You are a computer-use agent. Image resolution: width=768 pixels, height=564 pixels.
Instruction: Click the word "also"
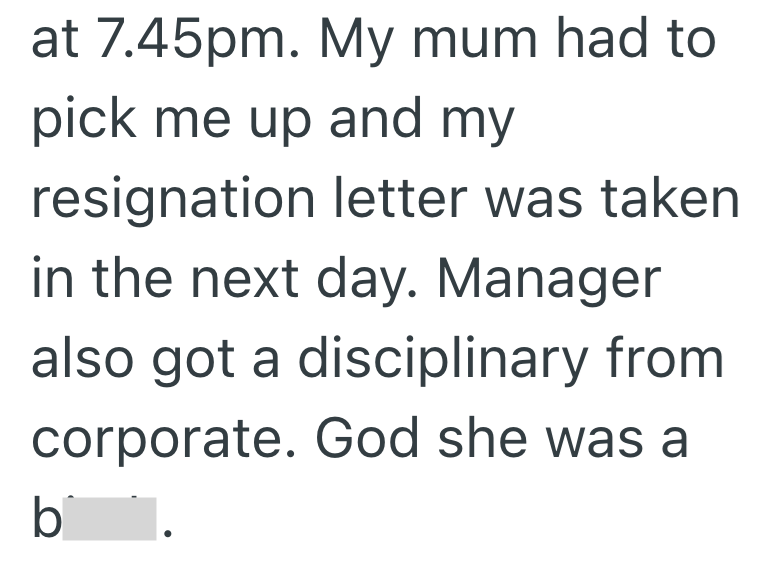pyautogui.click(x=83, y=359)
